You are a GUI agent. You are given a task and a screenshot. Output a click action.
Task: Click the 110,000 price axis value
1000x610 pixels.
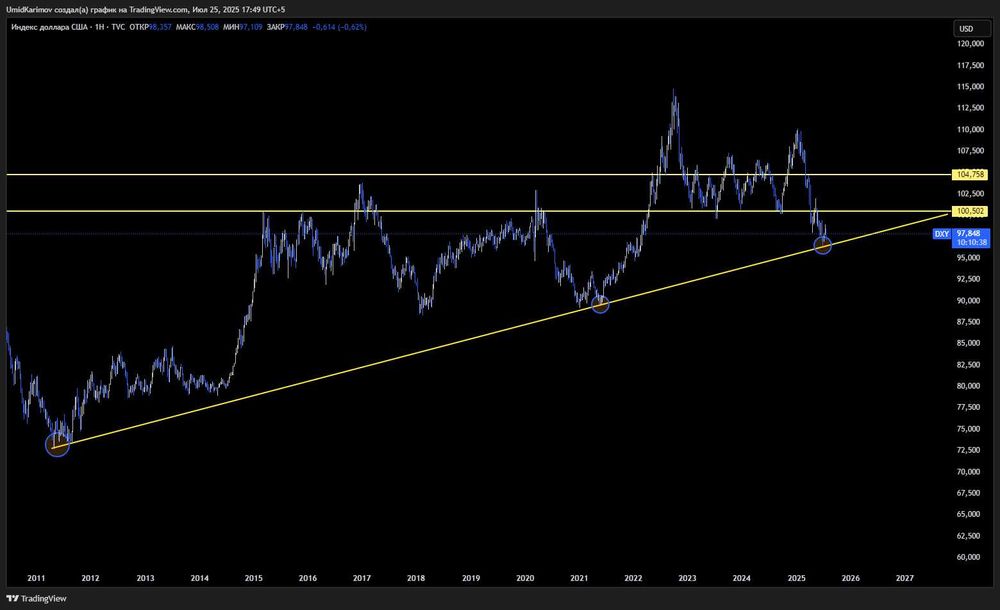971,130
